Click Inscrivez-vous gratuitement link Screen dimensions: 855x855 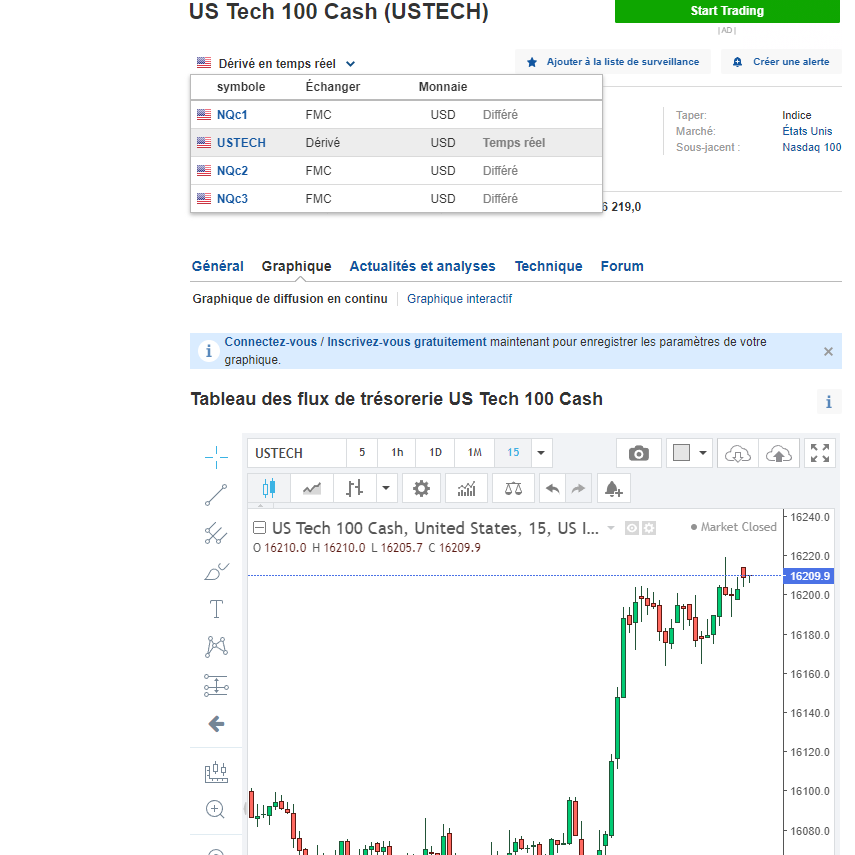point(406,342)
